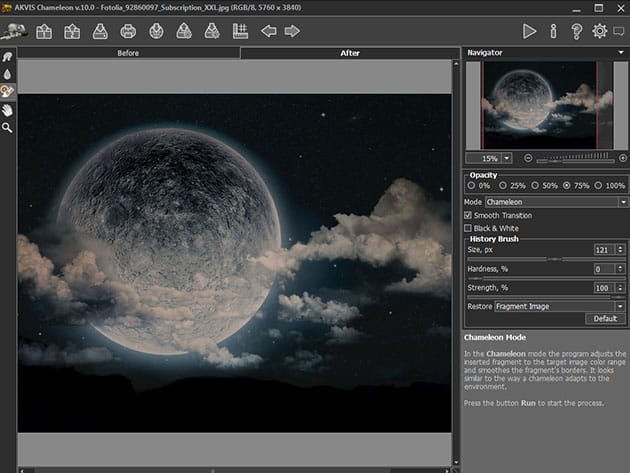Enable the Black & White checkbox
The height and width of the screenshot is (473, 630).
coord(469,229)
